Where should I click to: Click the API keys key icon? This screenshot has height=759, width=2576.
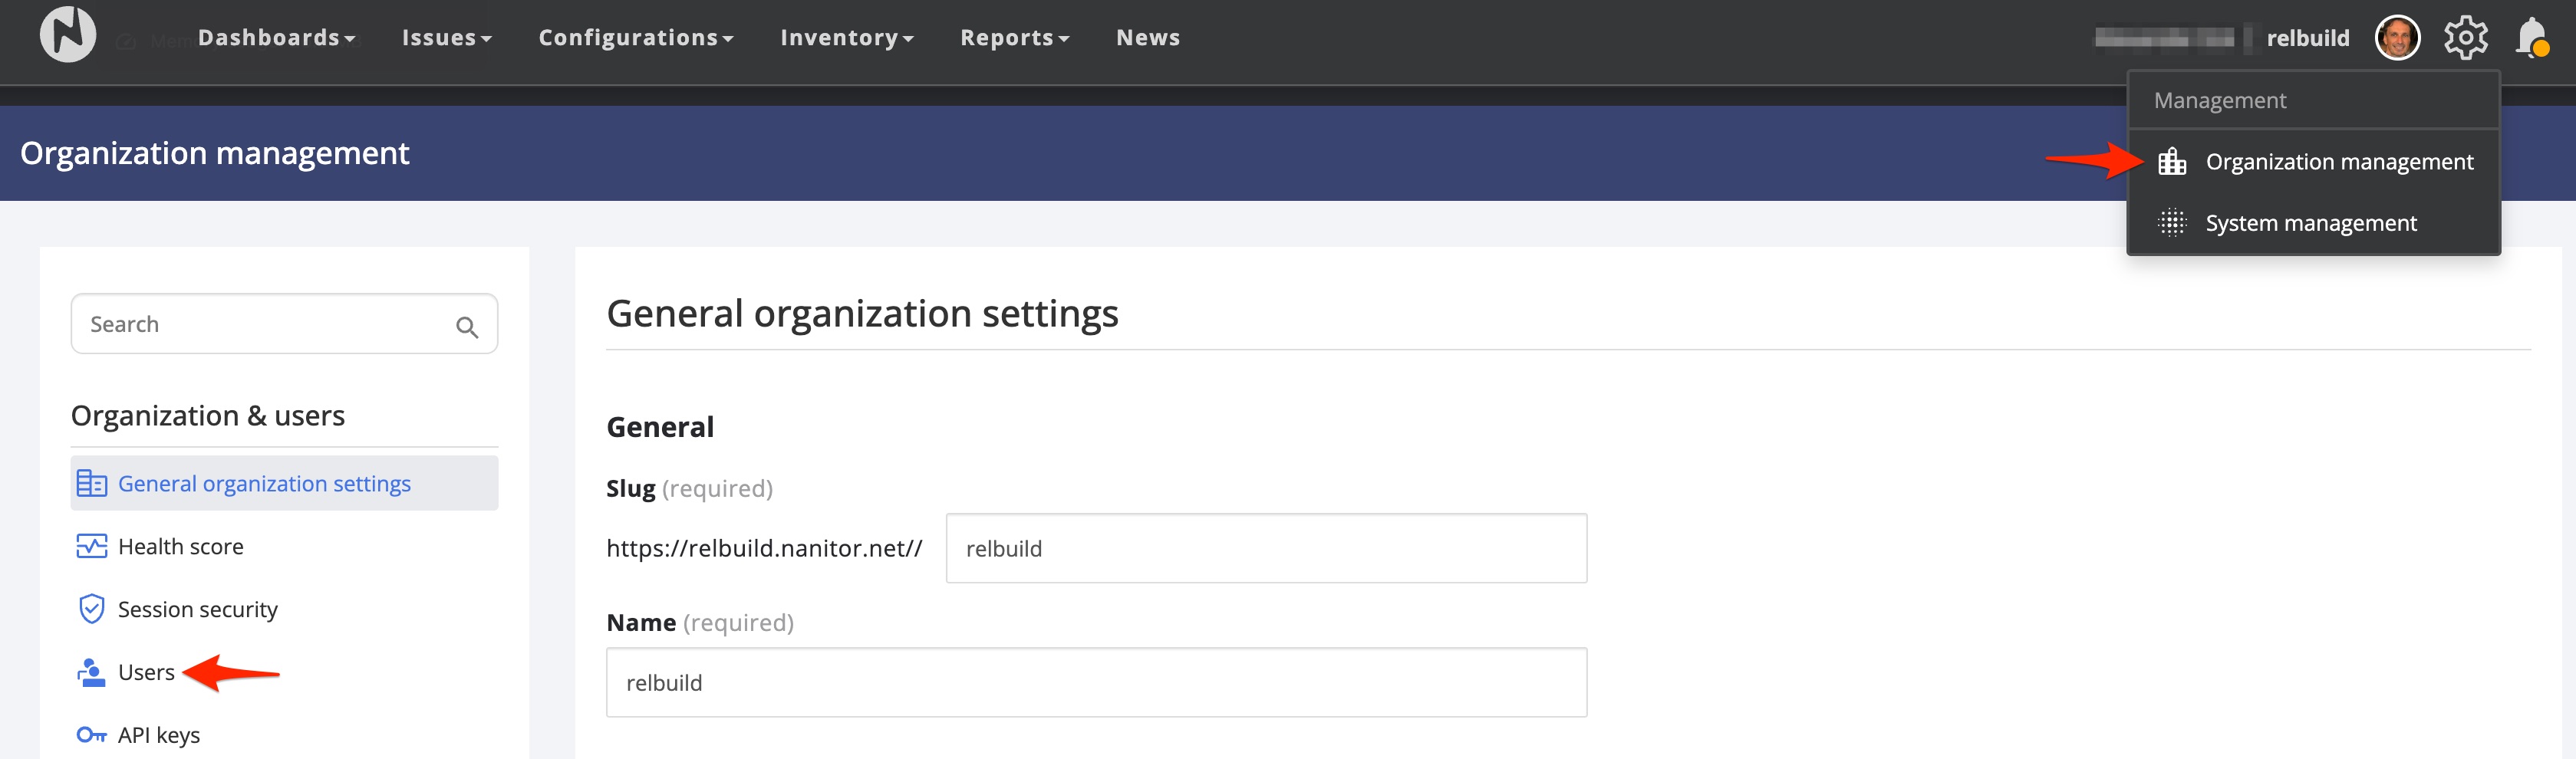(91, 735)
